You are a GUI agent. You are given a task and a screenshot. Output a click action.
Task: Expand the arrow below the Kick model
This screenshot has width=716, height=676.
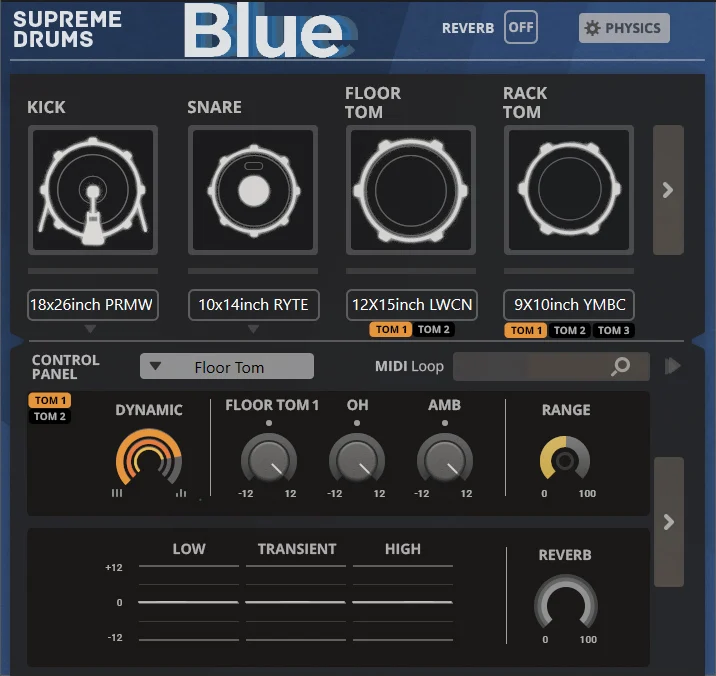(91, 329)
